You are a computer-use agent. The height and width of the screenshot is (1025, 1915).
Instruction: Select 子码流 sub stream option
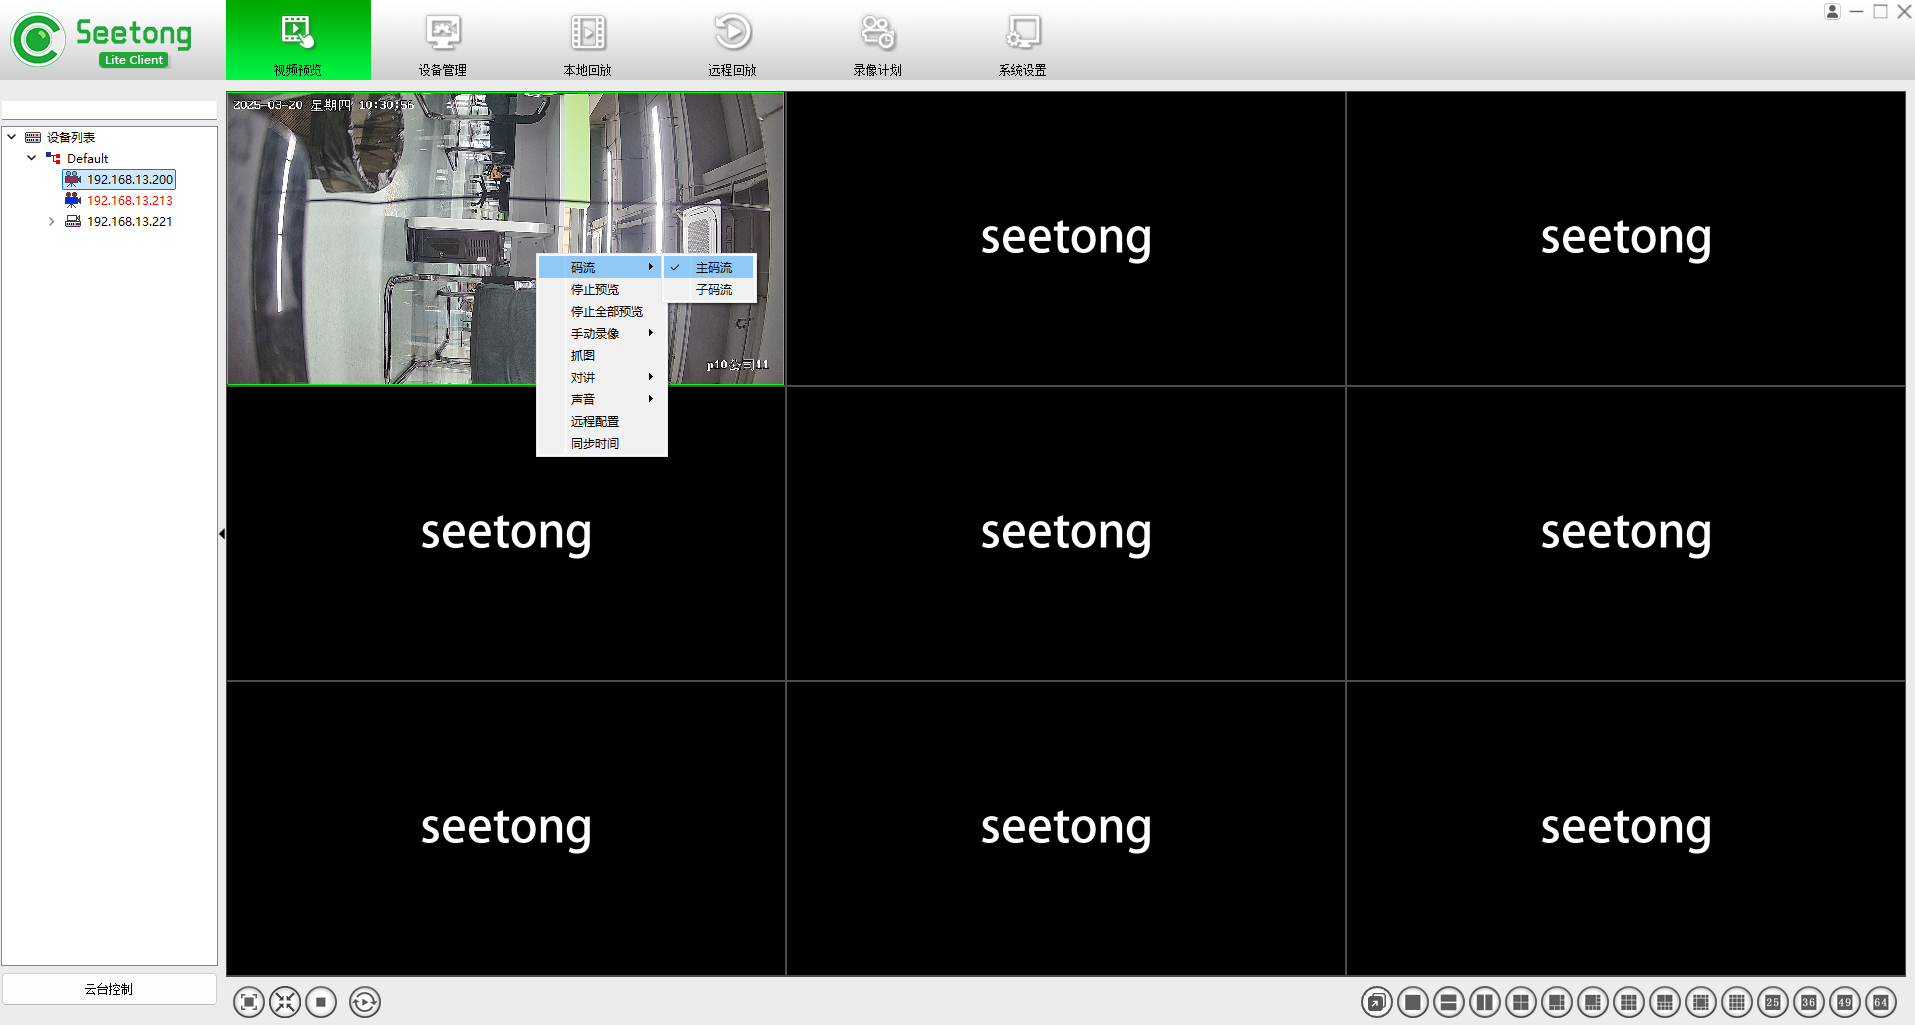pyautogui.click(x=710, y=290)
